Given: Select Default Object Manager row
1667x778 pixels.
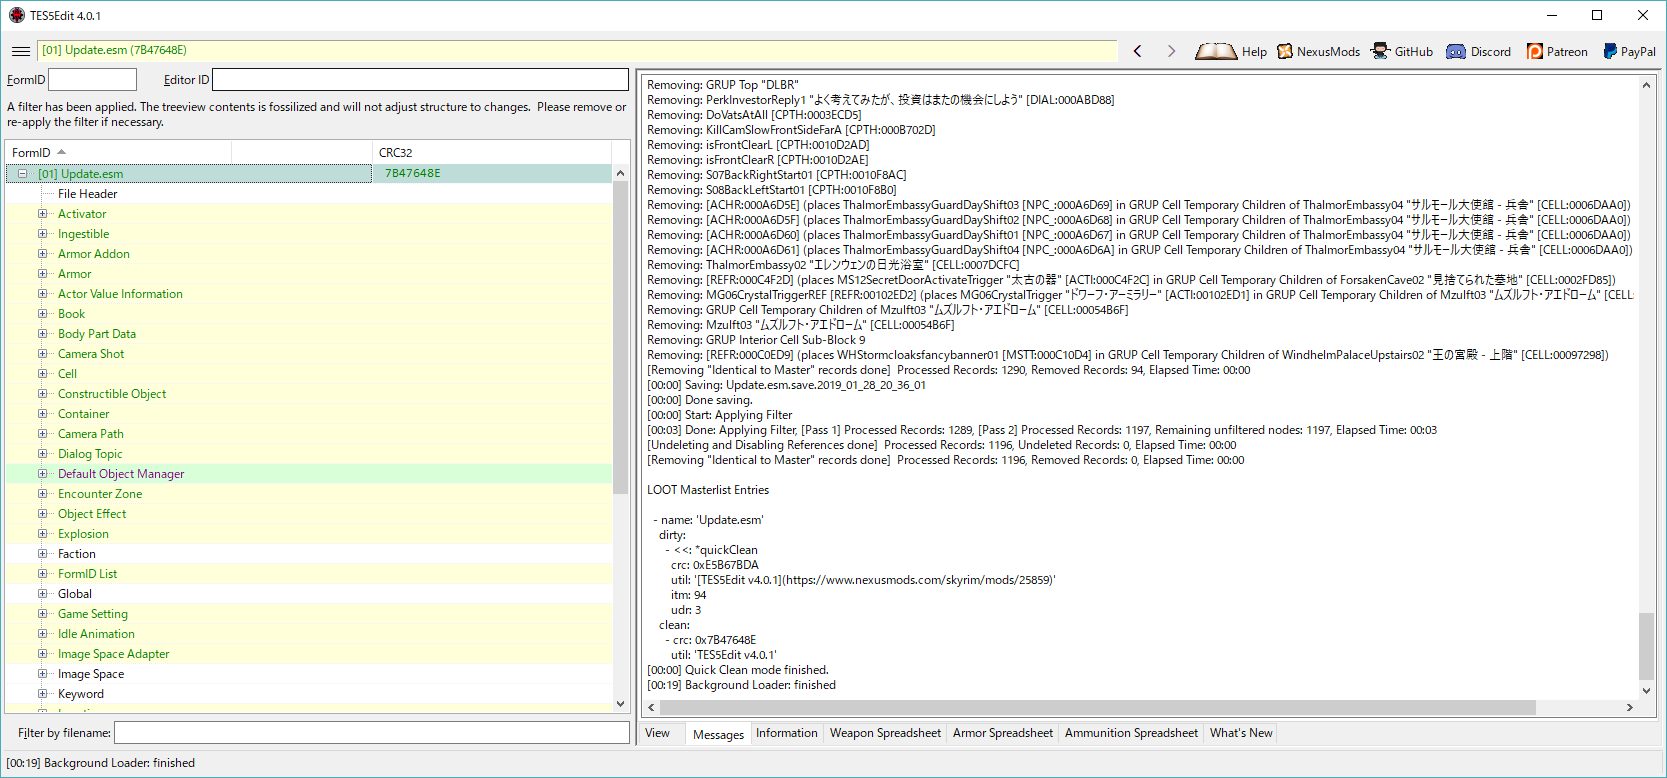Looking at the screenshot, I should click(309, 474).
